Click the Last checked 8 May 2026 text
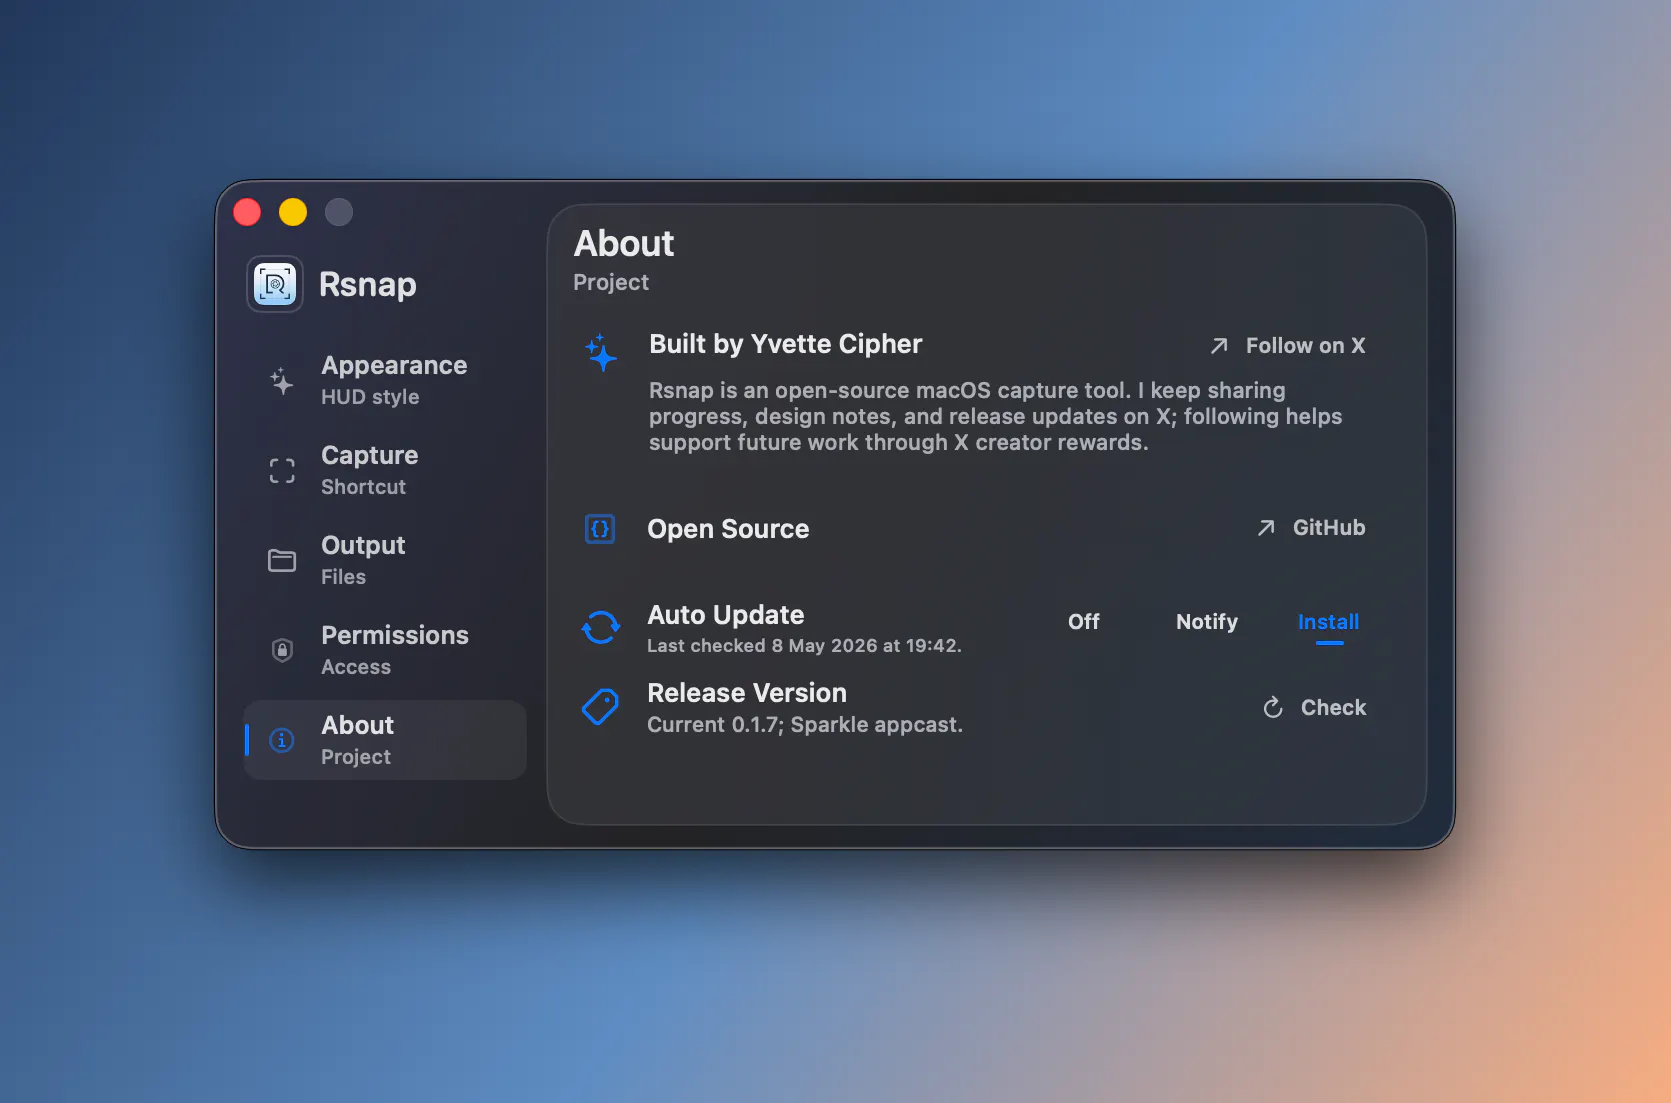1671x1103 pixels. [x=804, y=646]
